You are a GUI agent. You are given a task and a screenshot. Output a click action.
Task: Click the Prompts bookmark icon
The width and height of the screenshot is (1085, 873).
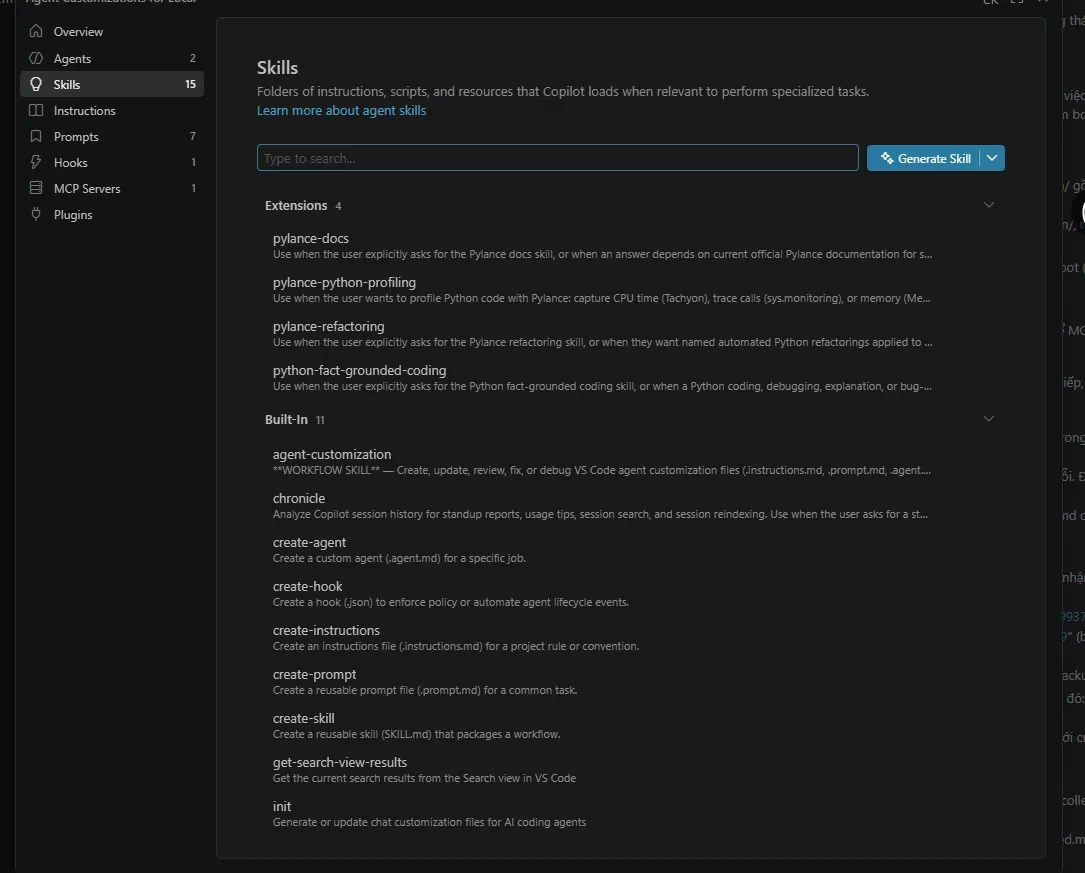click(36, 136)
